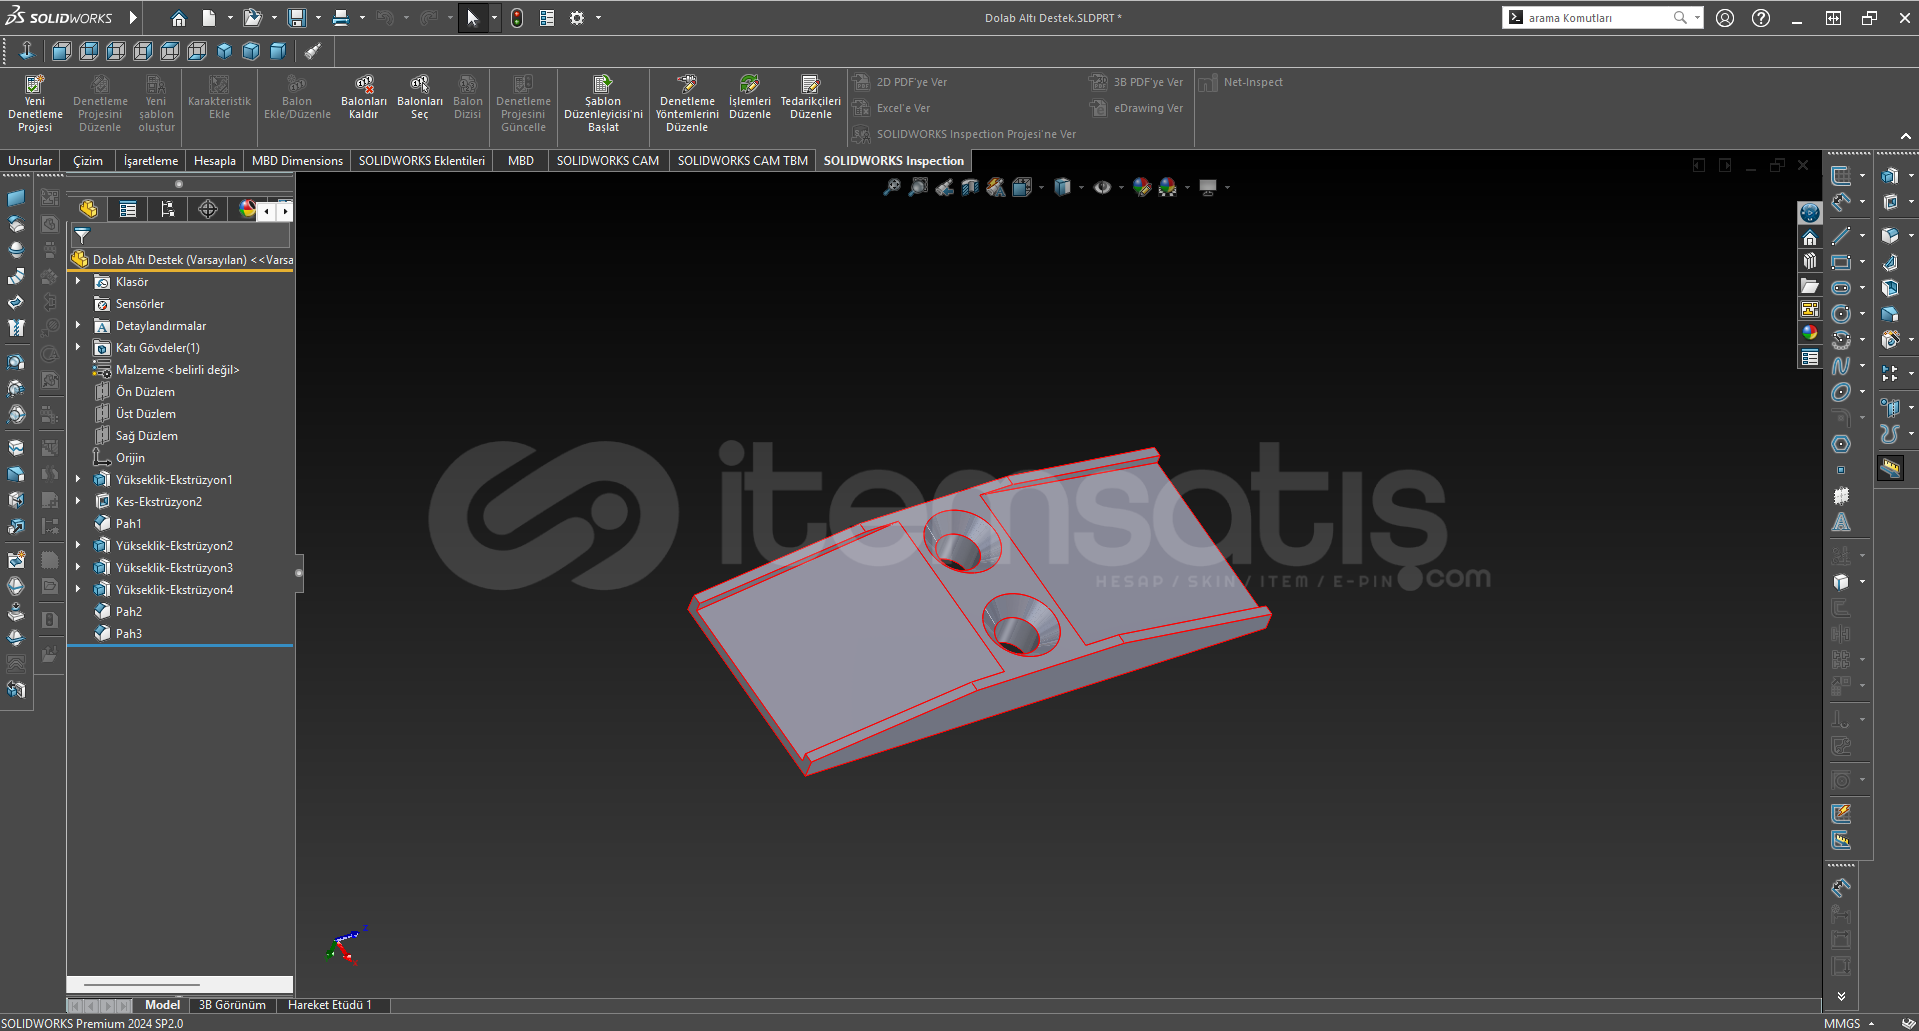Expand the Katı Gövdeler(1) node
This screenshot has height=1031, width=1919.
point(78,348)
